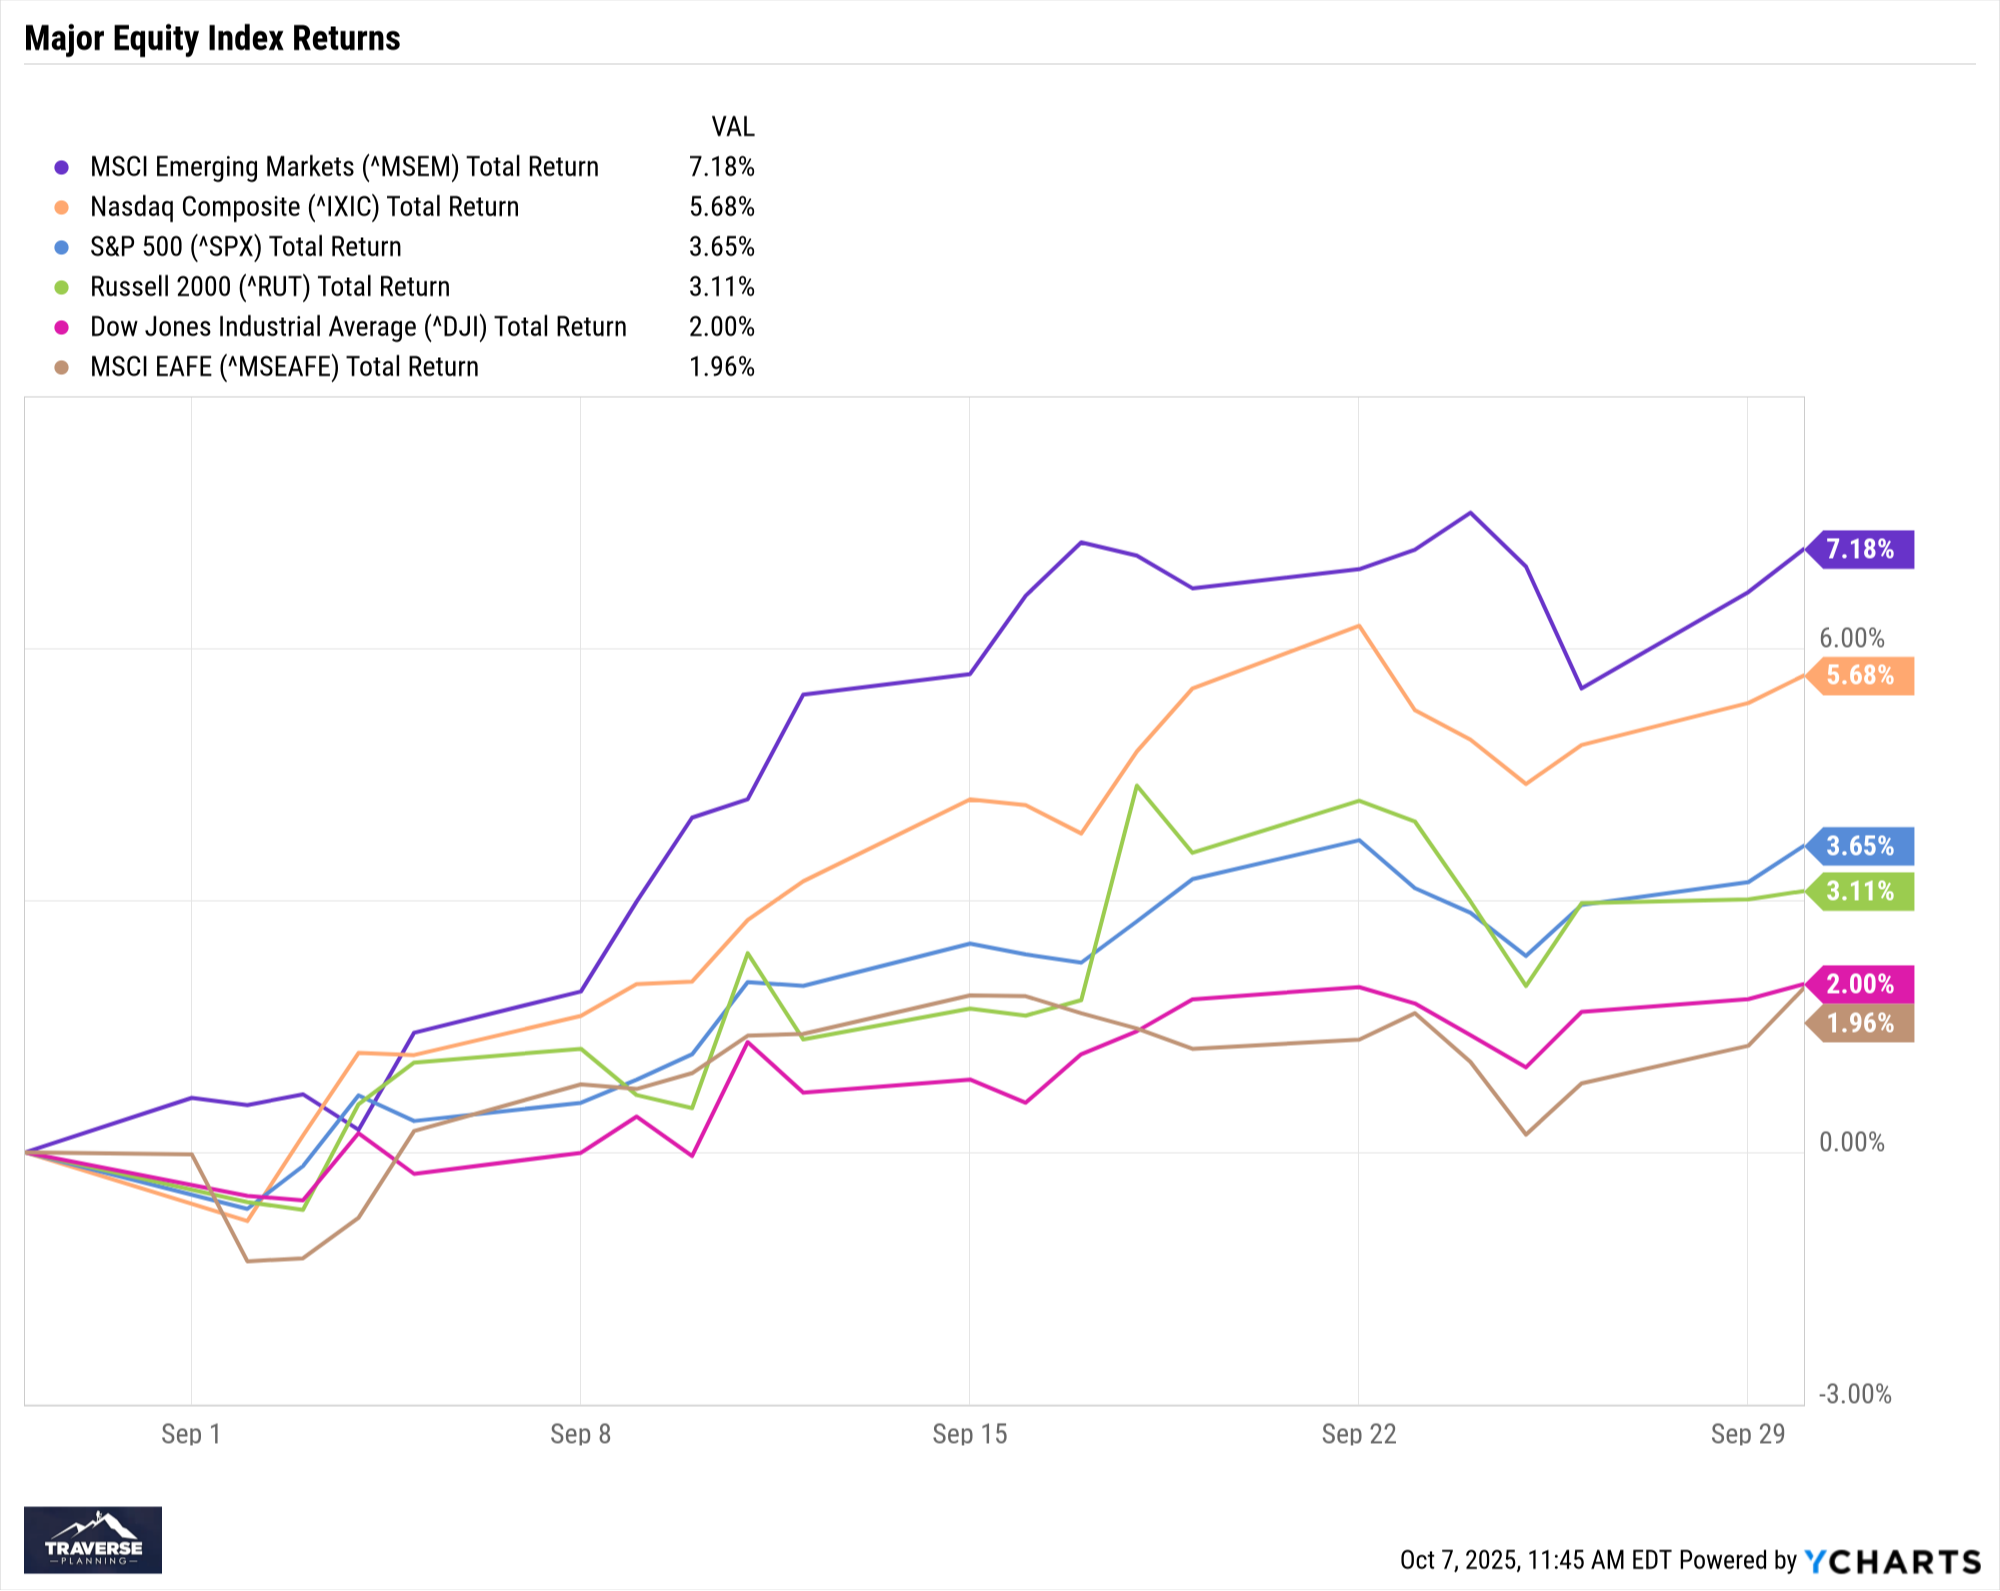2000x1591 pixels.
Task: Click the blue S&P 500 legend dot
Action: (x=62, y=247)
